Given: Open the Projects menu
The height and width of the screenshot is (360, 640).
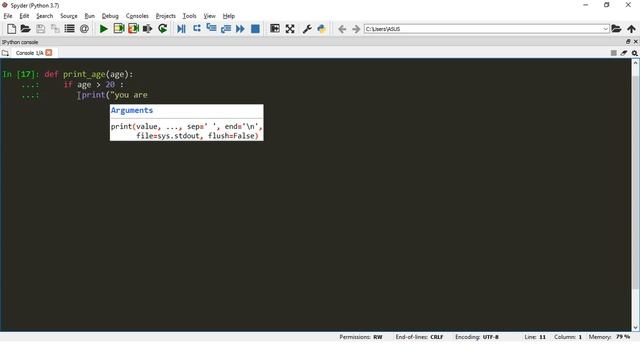Looking at the screenshot, I should [166, 16].
